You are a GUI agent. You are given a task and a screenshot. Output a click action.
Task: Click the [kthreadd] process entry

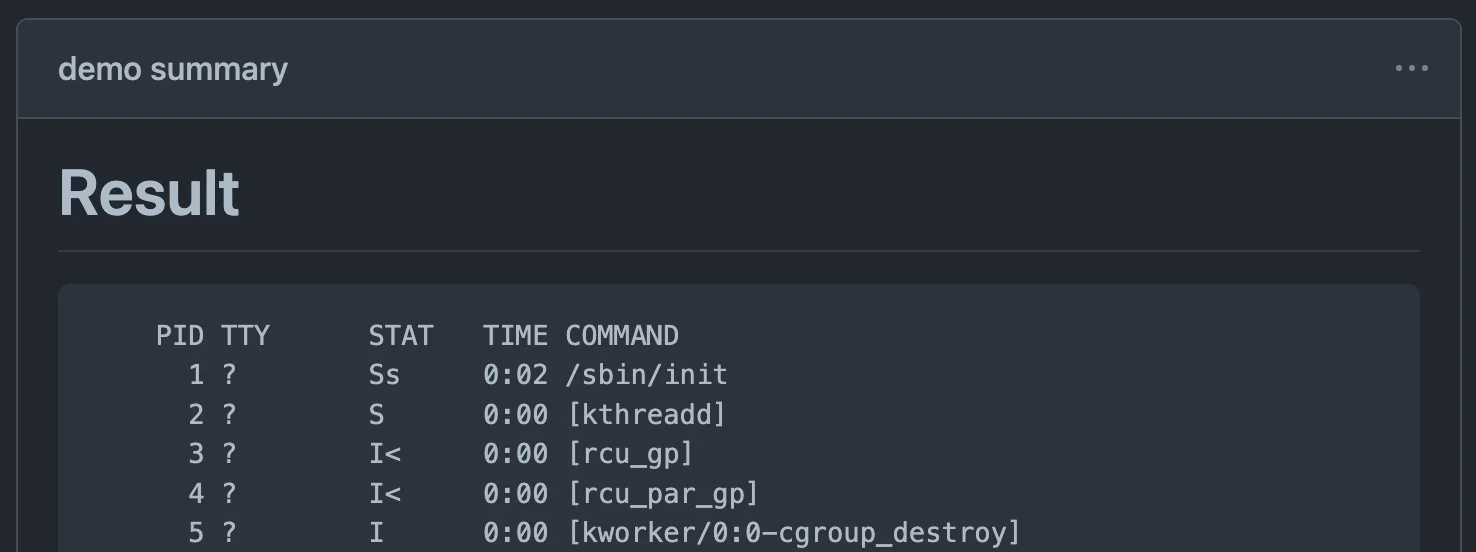pyautogui.click(x=646, y=414)
